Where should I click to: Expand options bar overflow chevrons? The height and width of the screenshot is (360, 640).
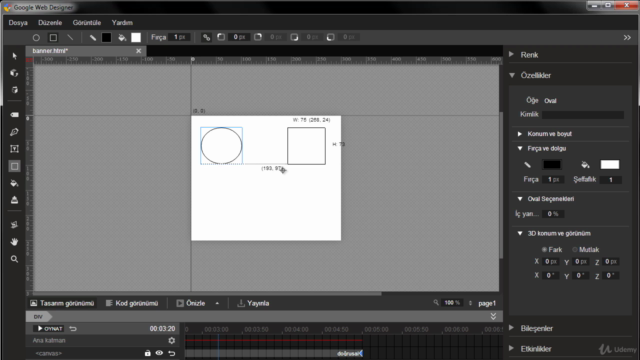tap(627, 38)
